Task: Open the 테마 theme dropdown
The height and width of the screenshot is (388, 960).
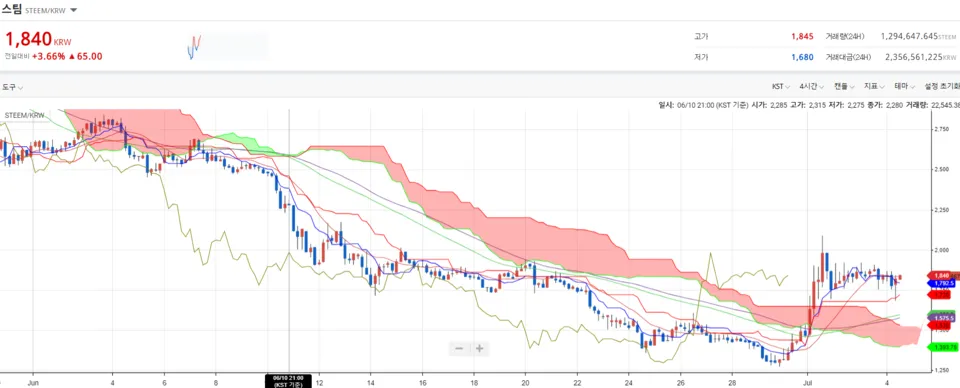Action: coord(905,86)
